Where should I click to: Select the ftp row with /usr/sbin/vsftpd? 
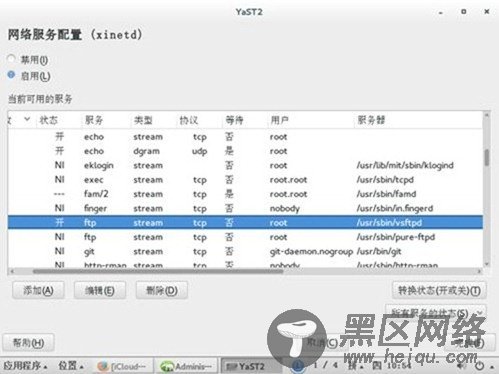[245, 222]
